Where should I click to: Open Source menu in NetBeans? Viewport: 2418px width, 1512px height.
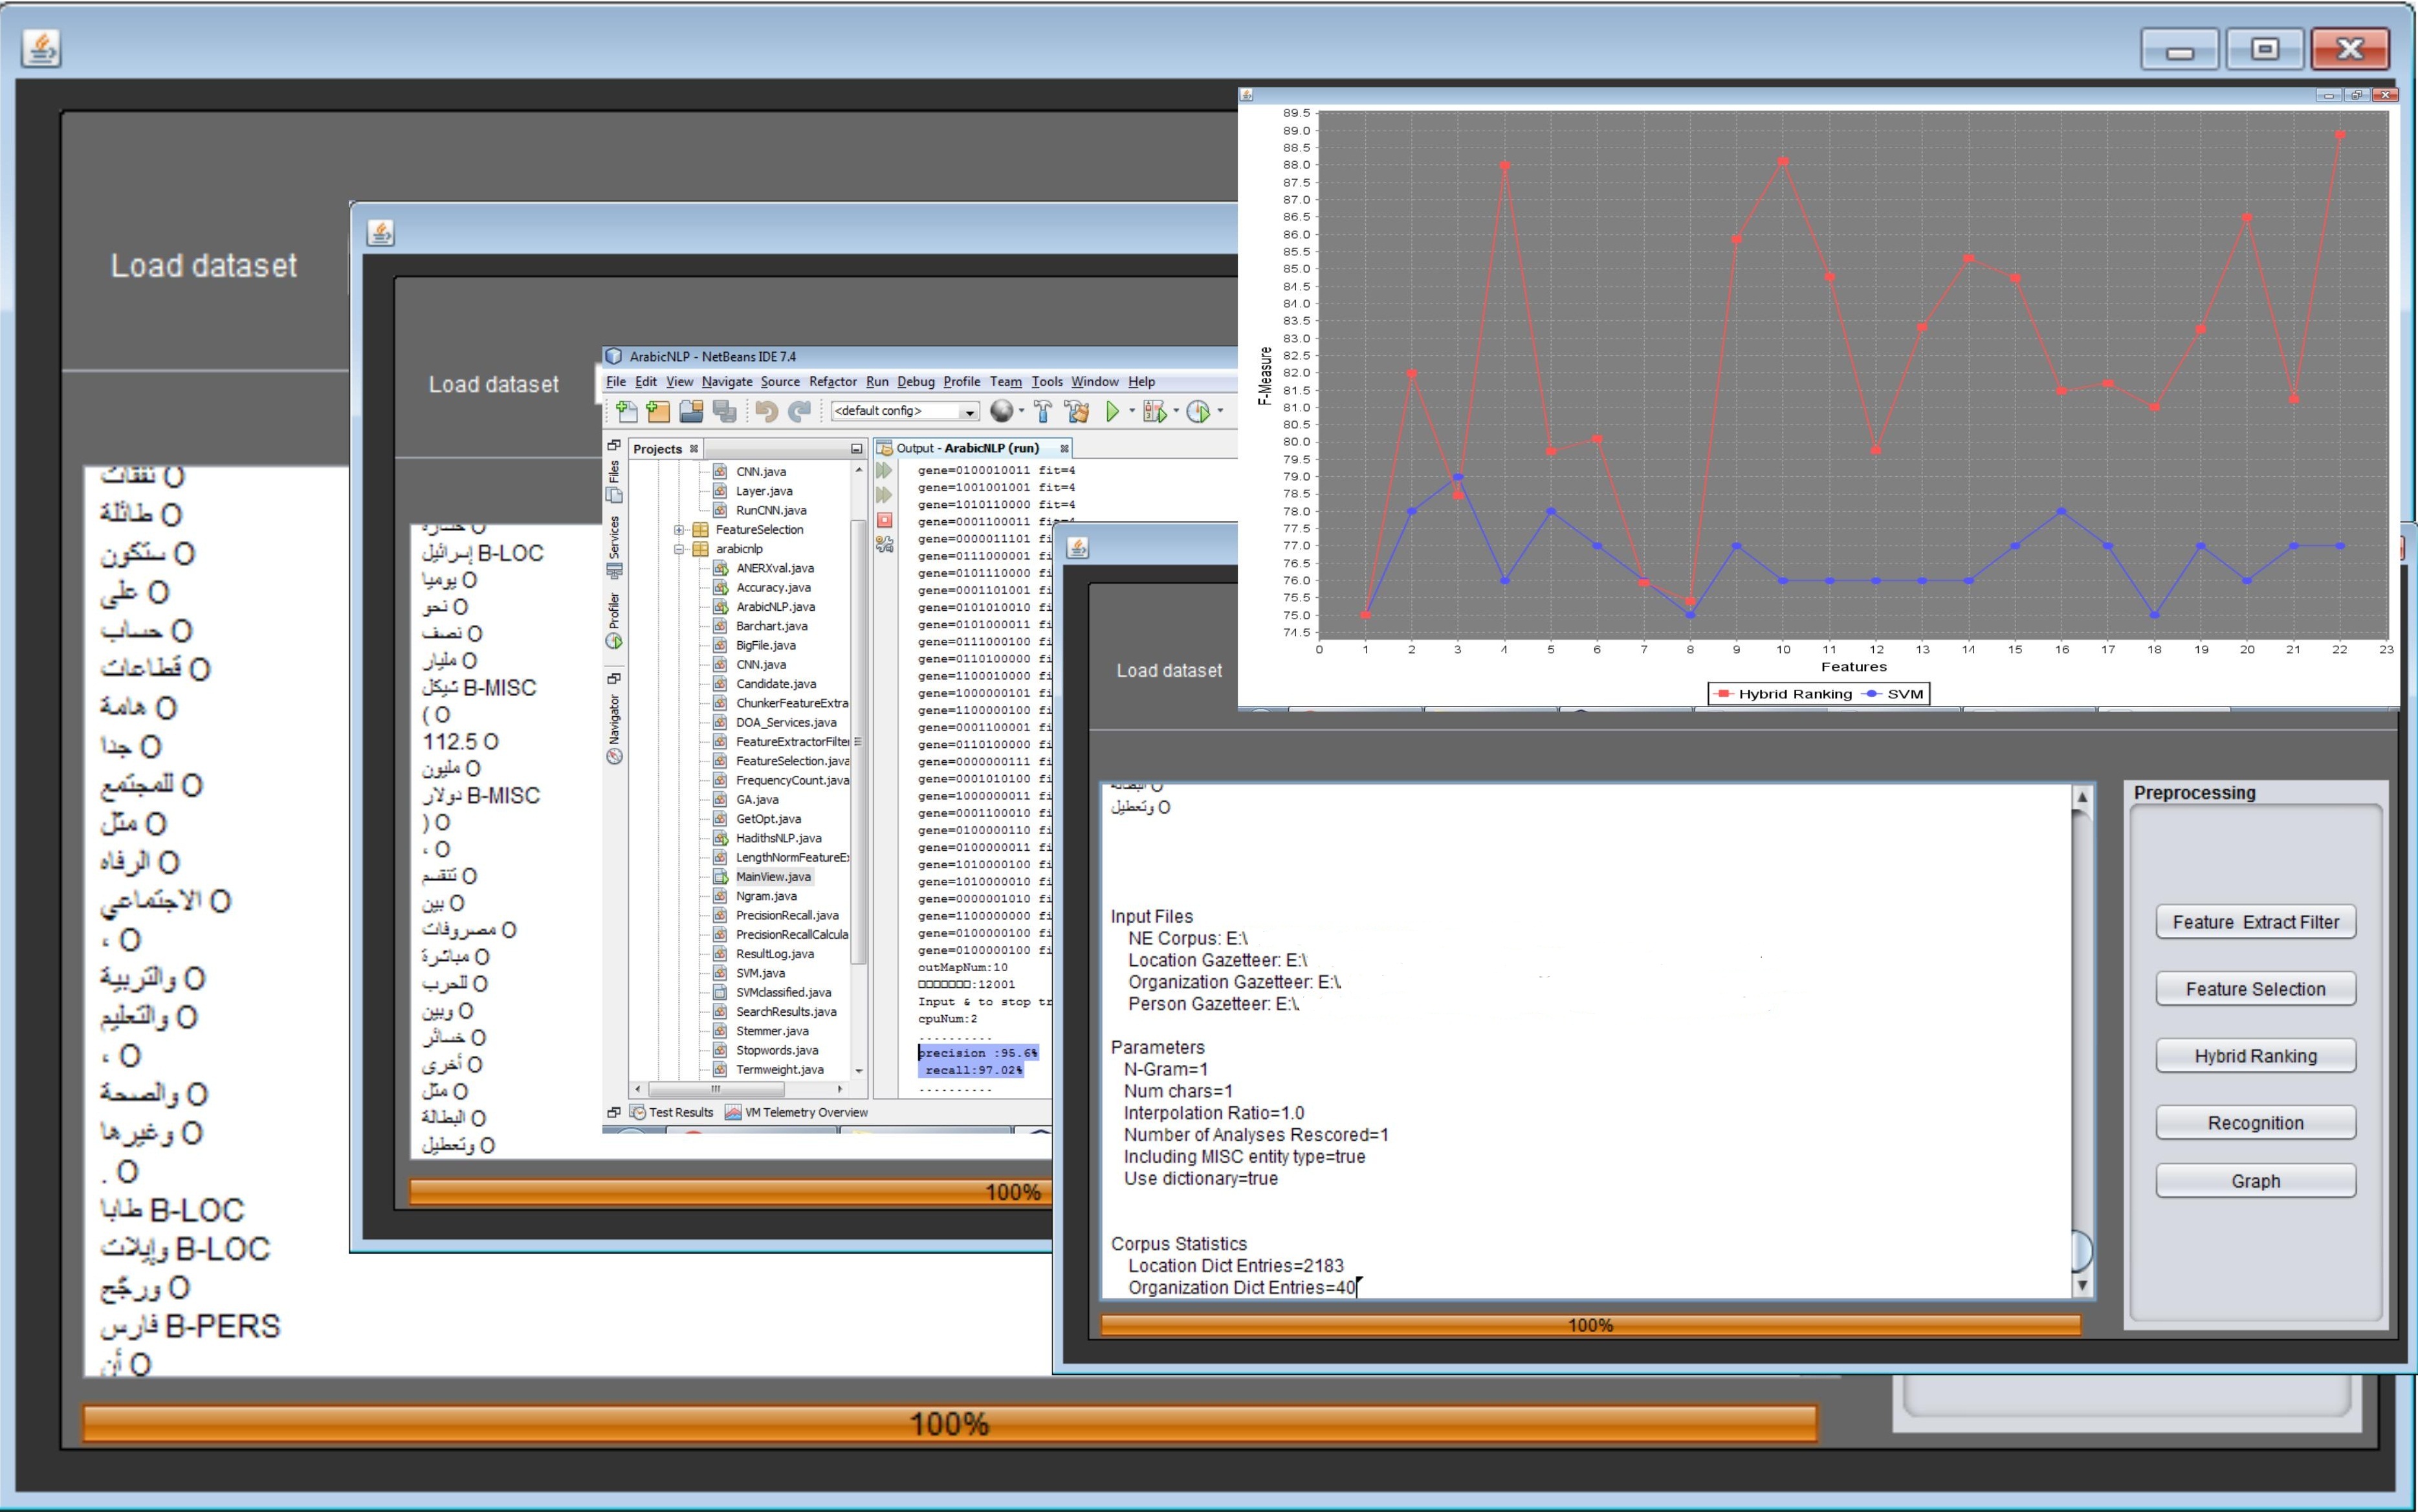[780, 382]
